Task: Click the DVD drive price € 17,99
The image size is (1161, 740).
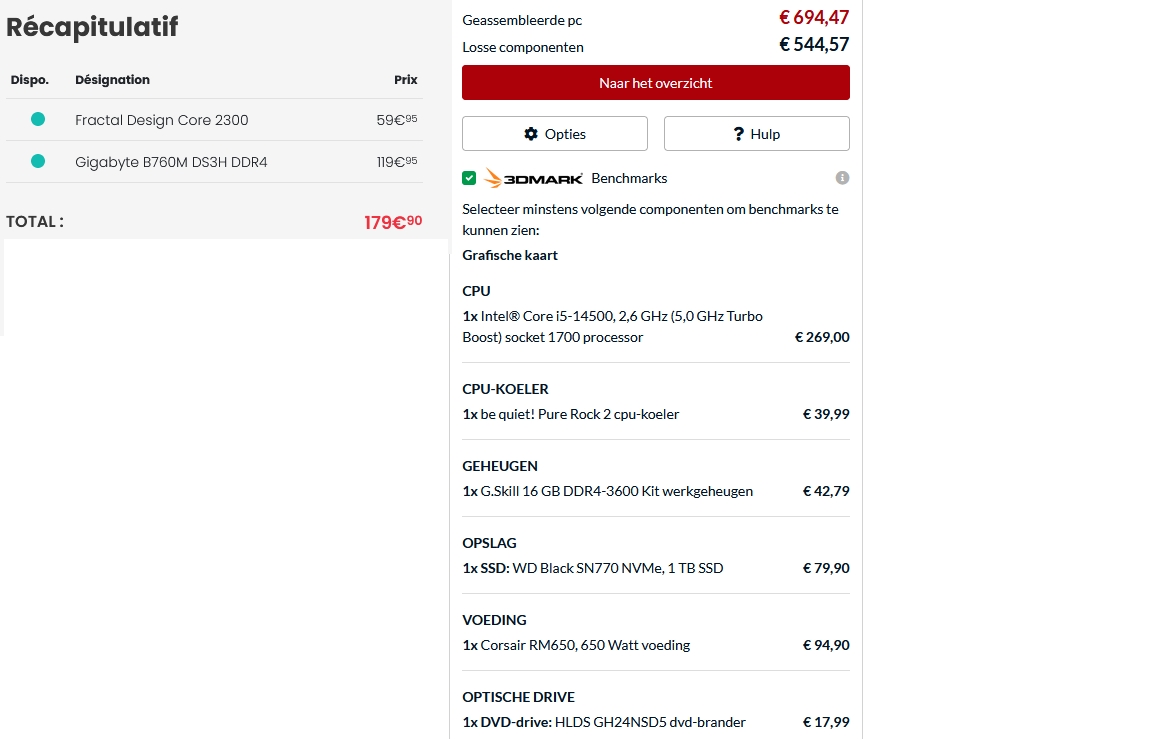Action: tap(826, 722)
